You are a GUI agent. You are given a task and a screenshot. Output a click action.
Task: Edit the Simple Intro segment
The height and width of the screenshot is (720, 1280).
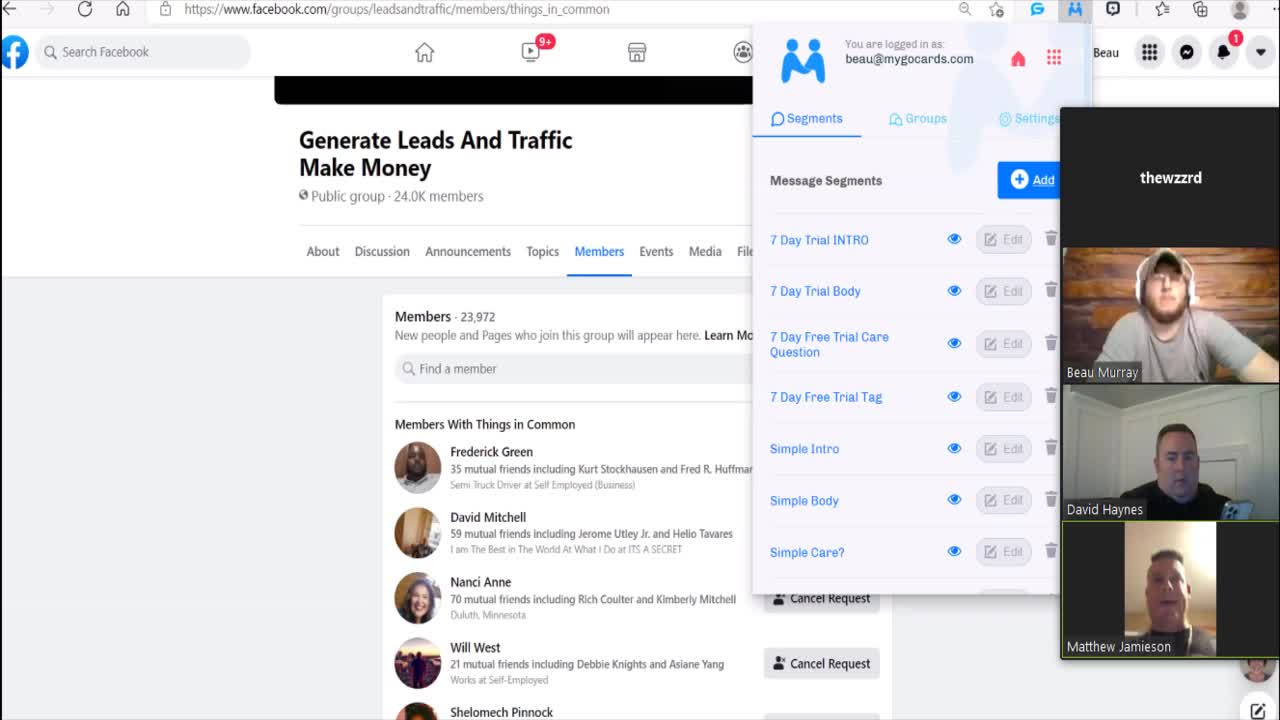(x=1003, y=448)
